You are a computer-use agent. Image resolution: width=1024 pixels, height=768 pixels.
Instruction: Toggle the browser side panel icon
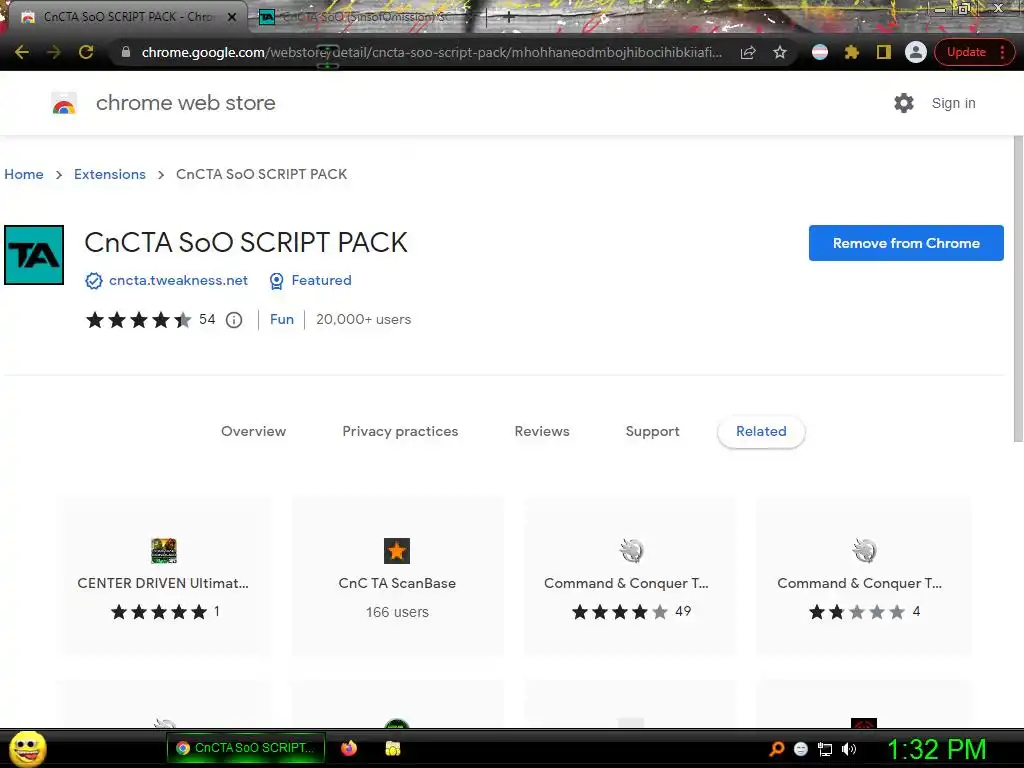(x=884, y=52)
